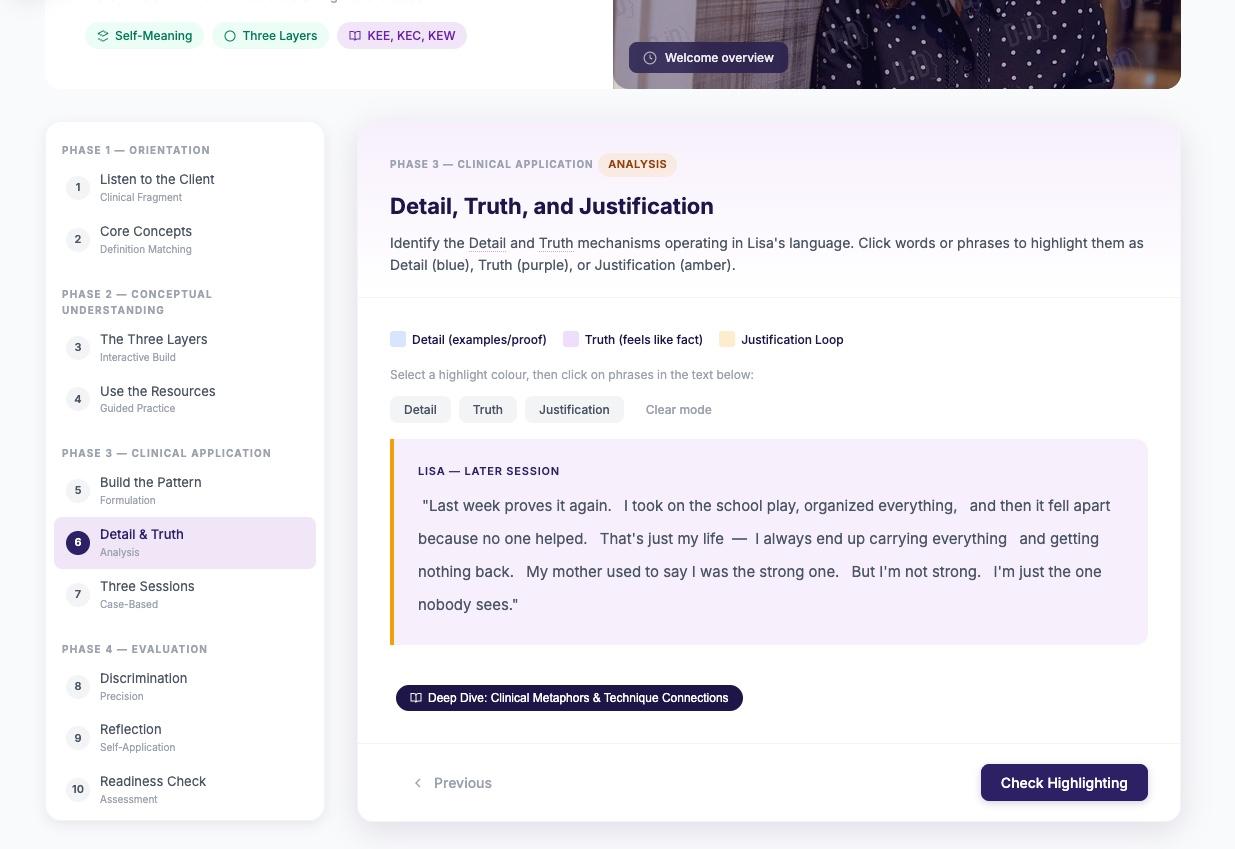Highlight phrase "But I'm not strong."
The height and width of the screenshot is (849, 1235).
(x=915, y=572)
